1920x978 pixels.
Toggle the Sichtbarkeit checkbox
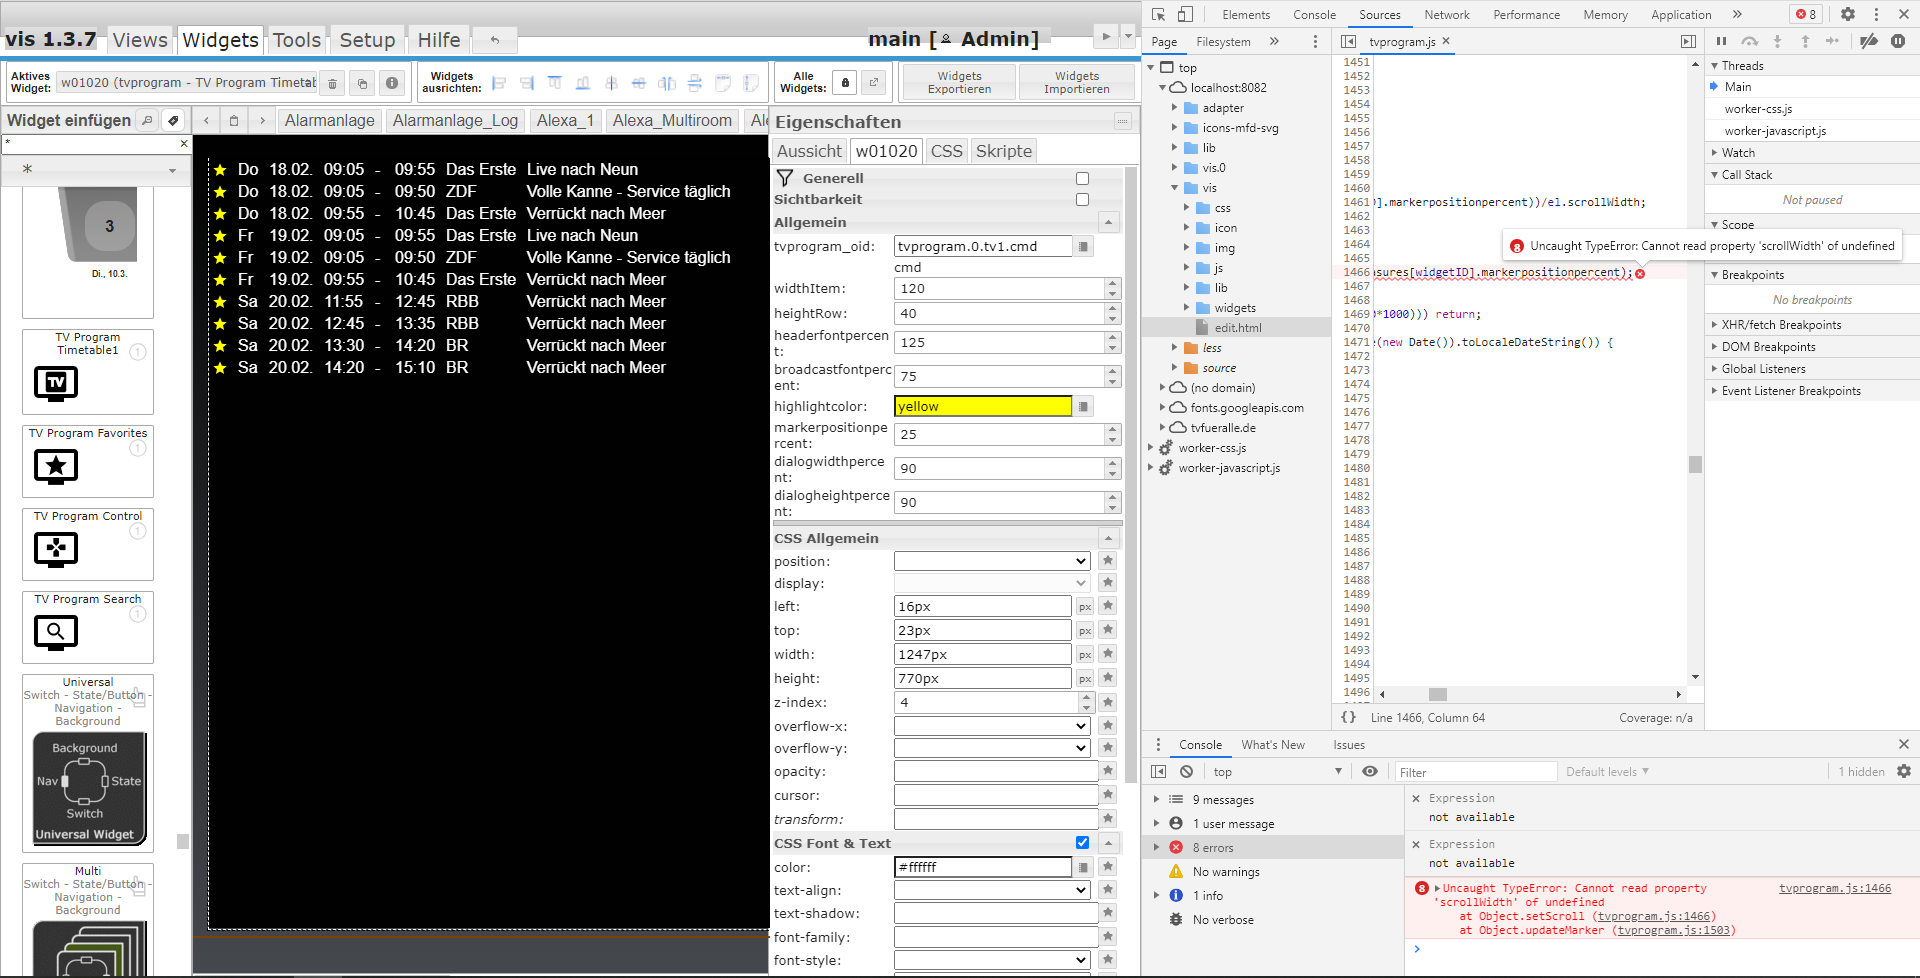1082,199
